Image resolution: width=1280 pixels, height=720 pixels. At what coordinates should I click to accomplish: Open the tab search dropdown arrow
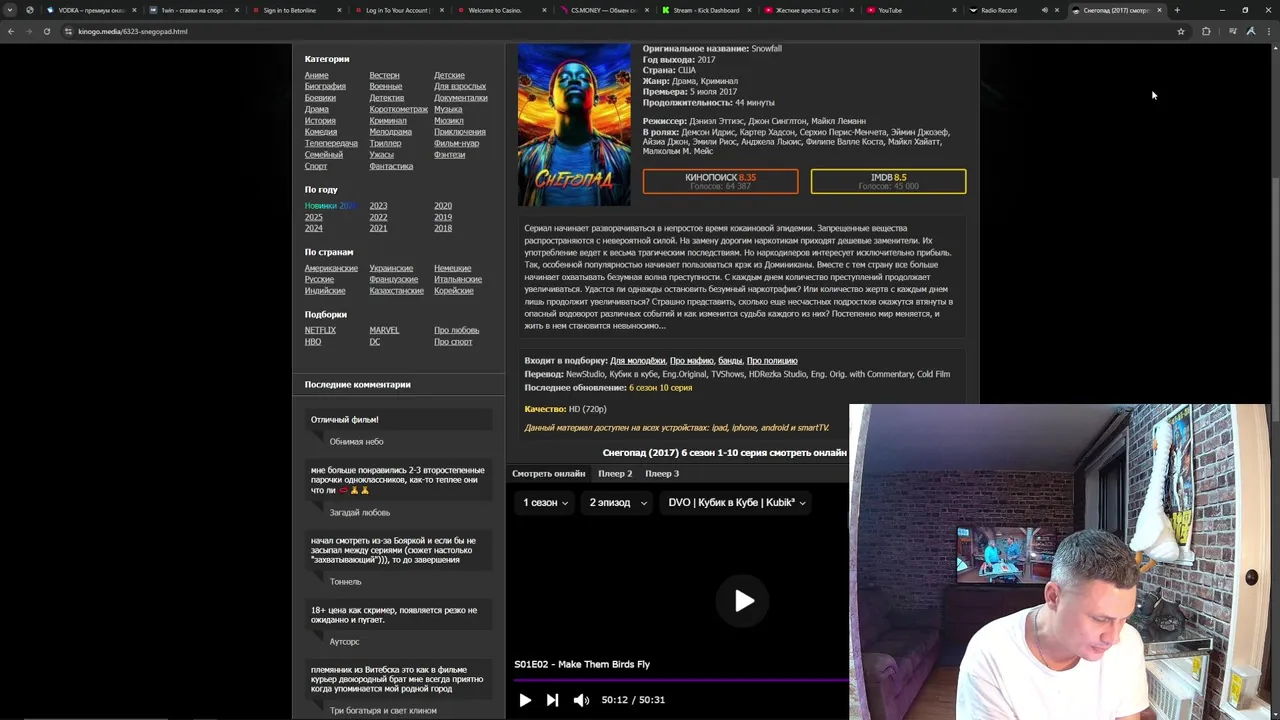(10, 10)
